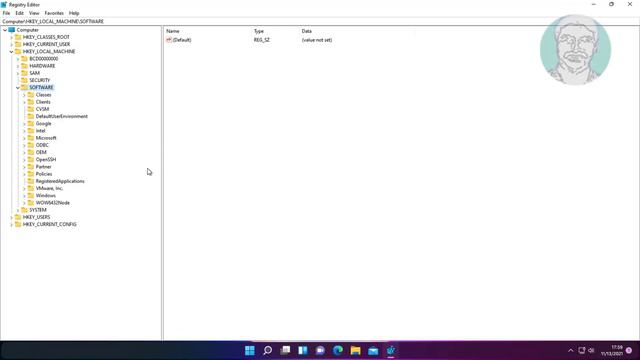Viewport: 640px width, 360px height.
Task: Open Task View from taskbar
Action: click(285, 350)
